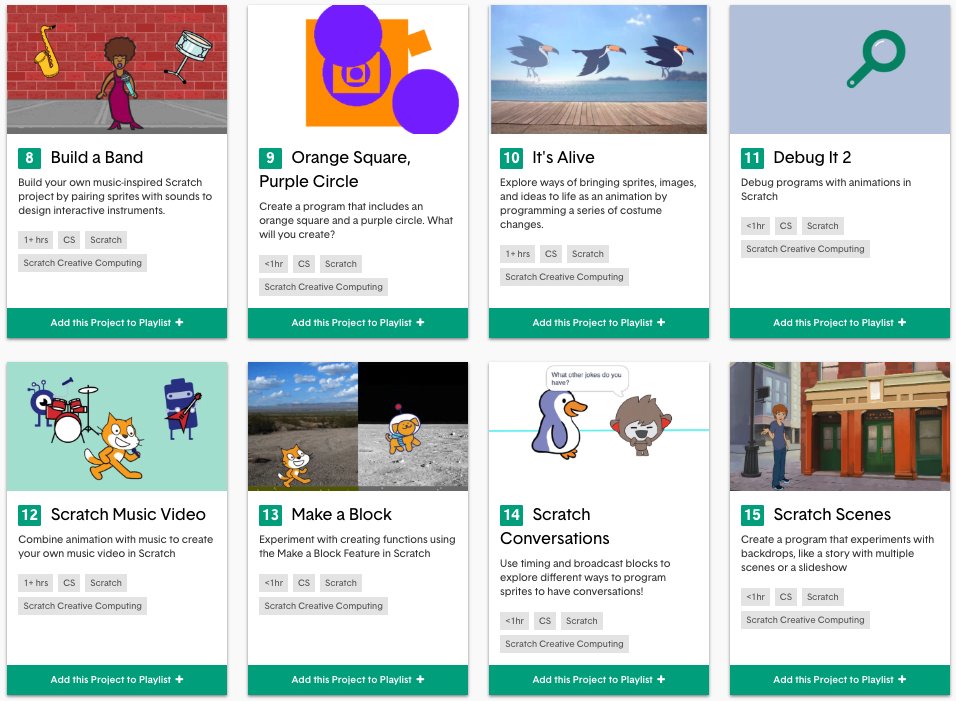Select the Scratch tag on Scratch Scenes
The image size is (956, 701).
tap(822, 597)
